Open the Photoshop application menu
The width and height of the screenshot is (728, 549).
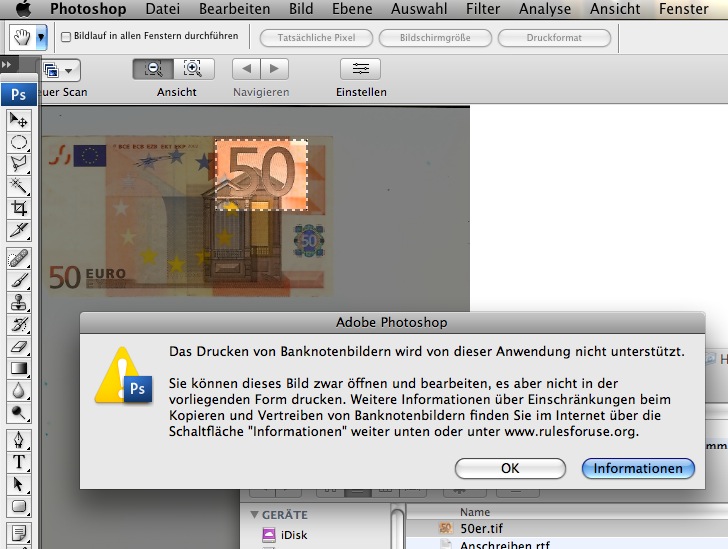88,9
